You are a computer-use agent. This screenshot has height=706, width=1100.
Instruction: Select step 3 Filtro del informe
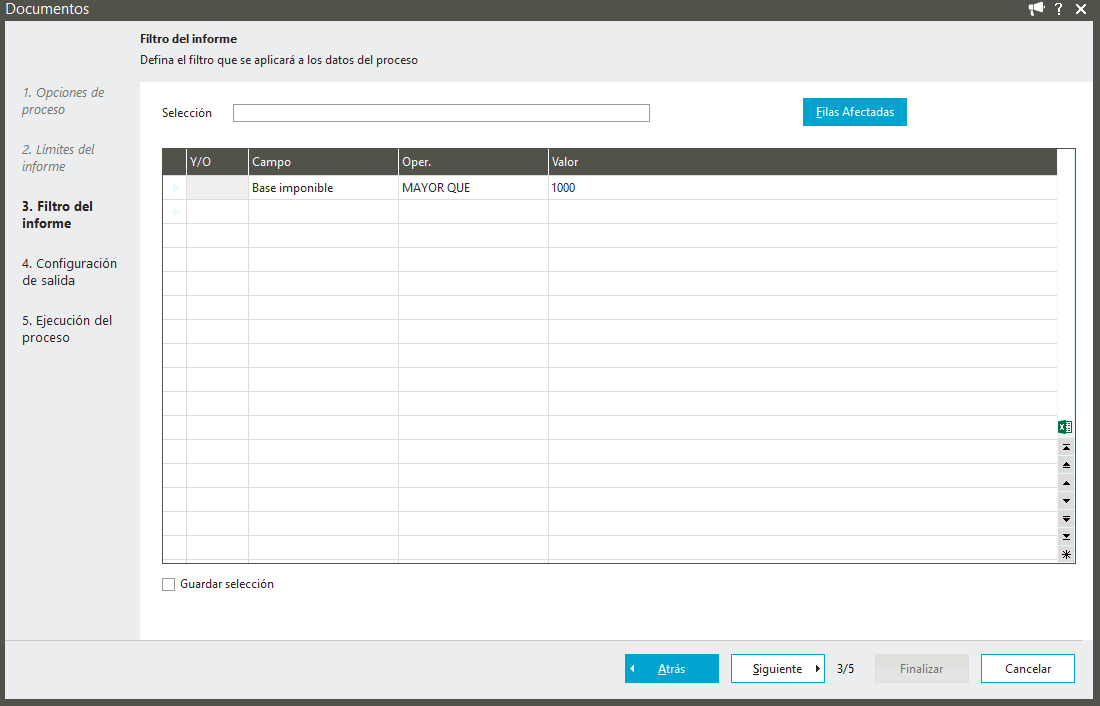(x=58, y=215)
